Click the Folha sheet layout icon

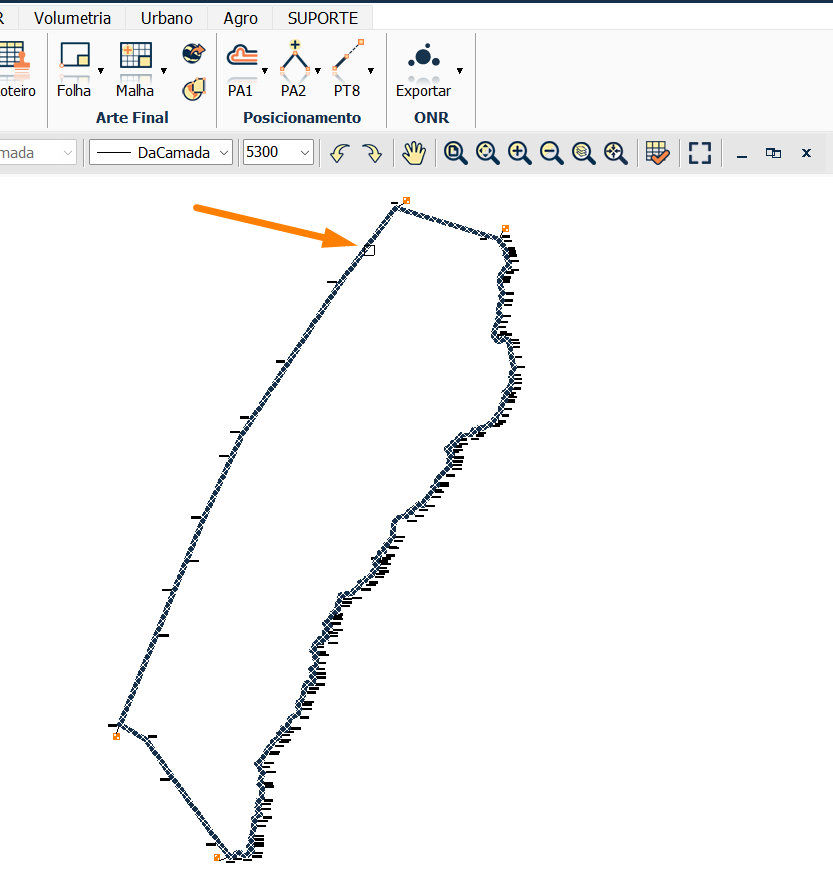74,57
